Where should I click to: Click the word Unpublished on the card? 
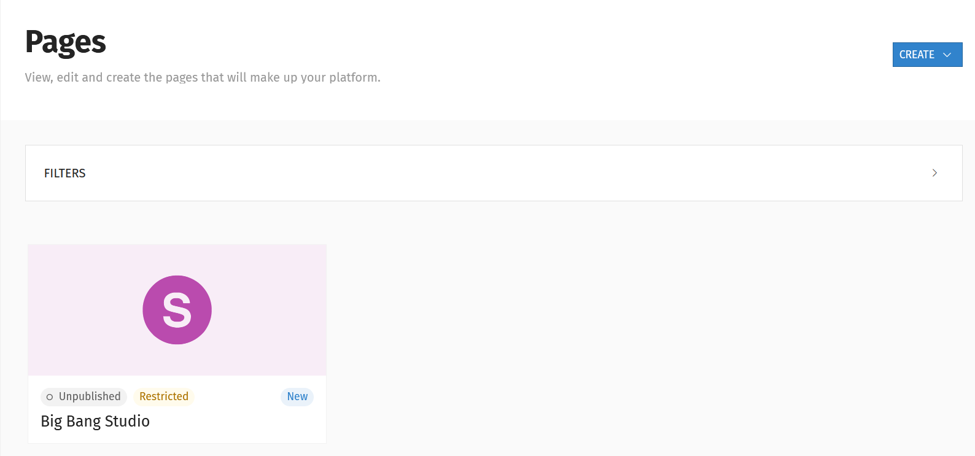coord(90,397)
